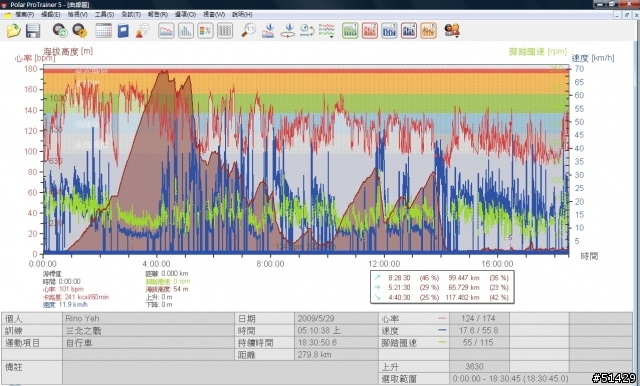Click the person with speech bubble icon
The height and width of the screenshot is (386, 640).
click(x=142, y=31)
